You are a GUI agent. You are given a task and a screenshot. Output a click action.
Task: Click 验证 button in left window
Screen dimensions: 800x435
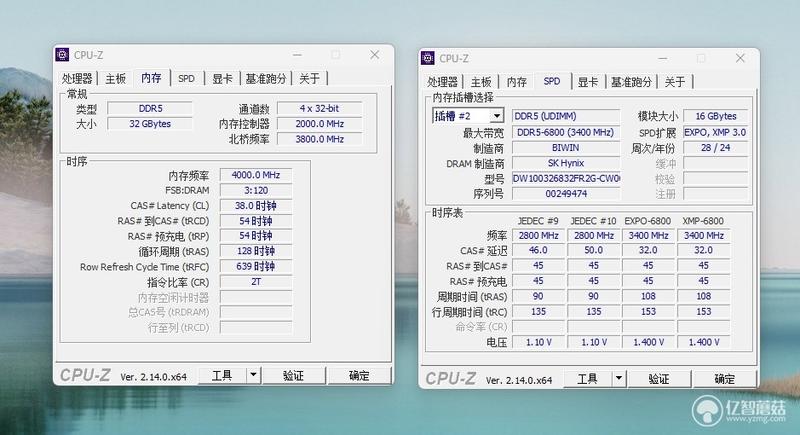click(x=293, y=376)
